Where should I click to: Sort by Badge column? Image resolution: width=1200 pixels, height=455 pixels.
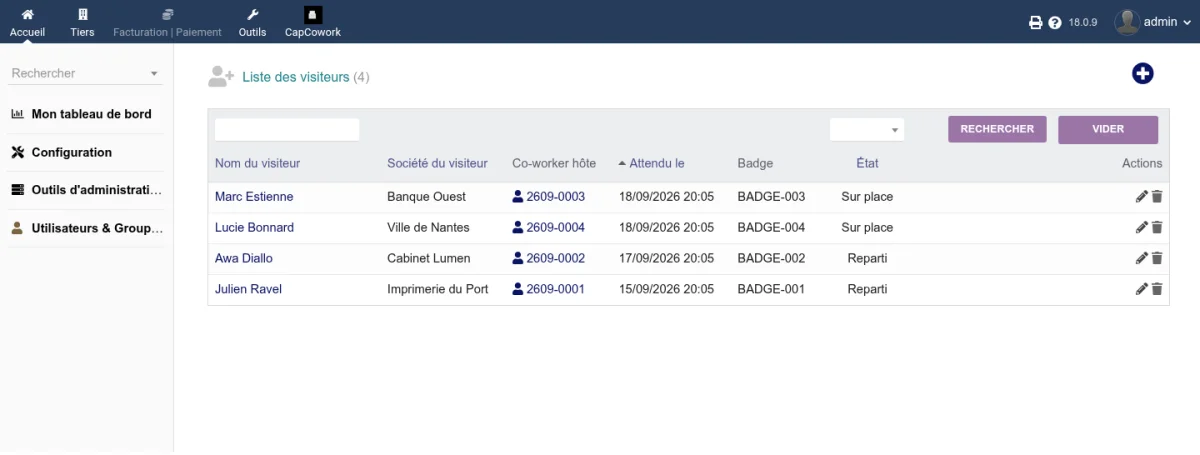coord(755,163)
